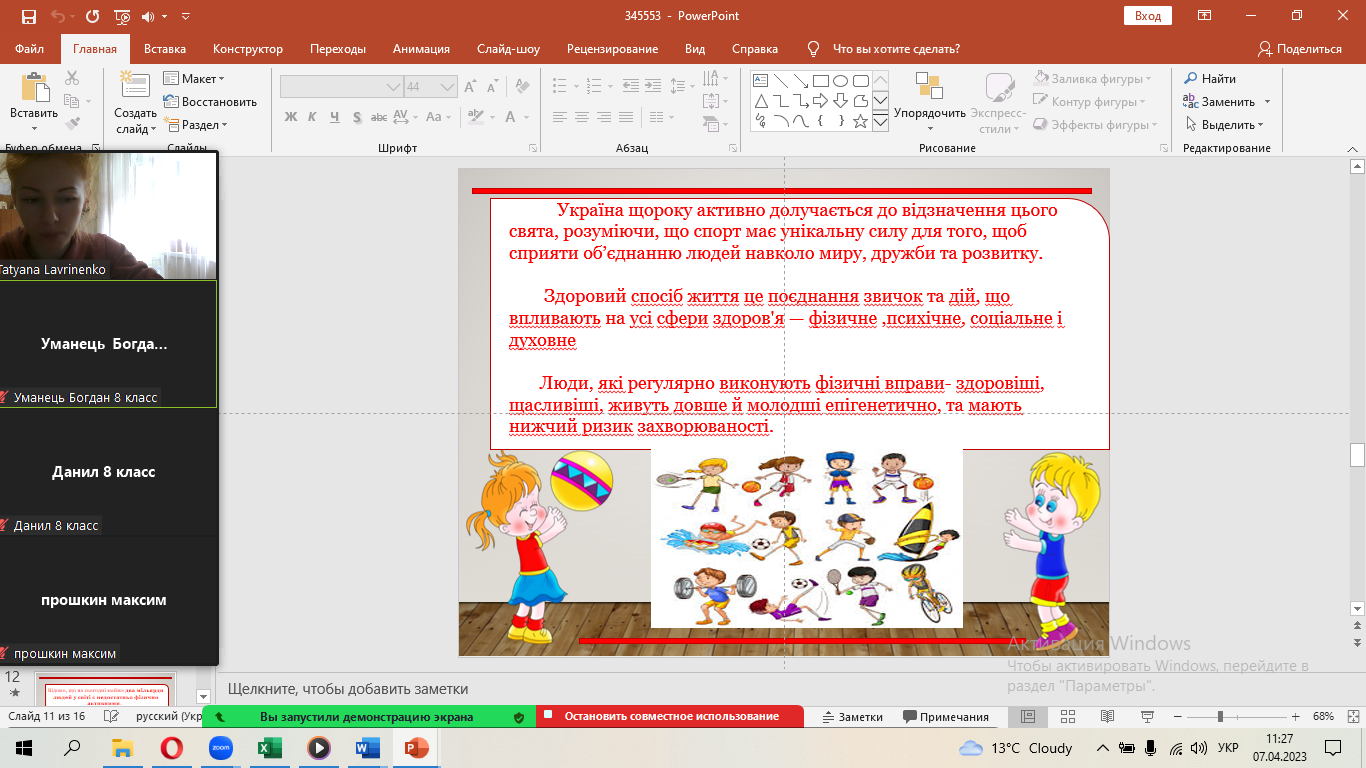Open the Макет layout dropdown
The width and height of the screenshot is (1366, 768).
click(195, 79)
